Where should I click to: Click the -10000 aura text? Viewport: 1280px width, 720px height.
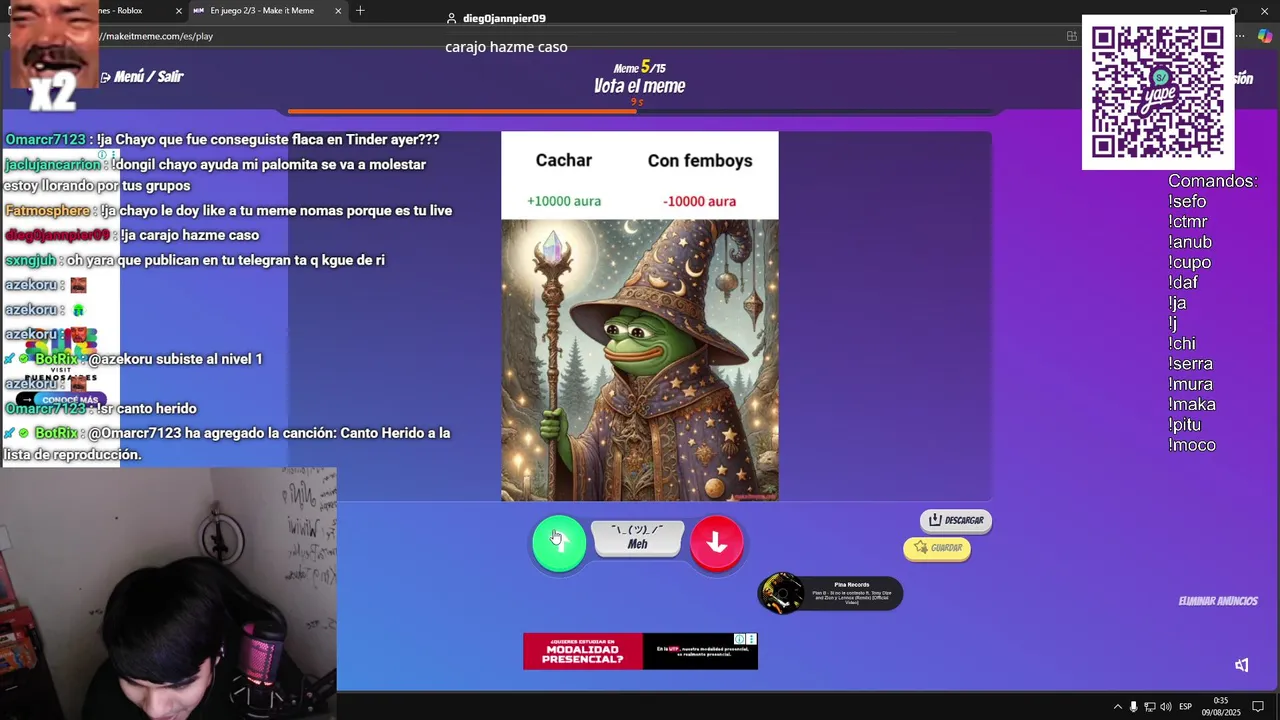[x=699, y=201]
